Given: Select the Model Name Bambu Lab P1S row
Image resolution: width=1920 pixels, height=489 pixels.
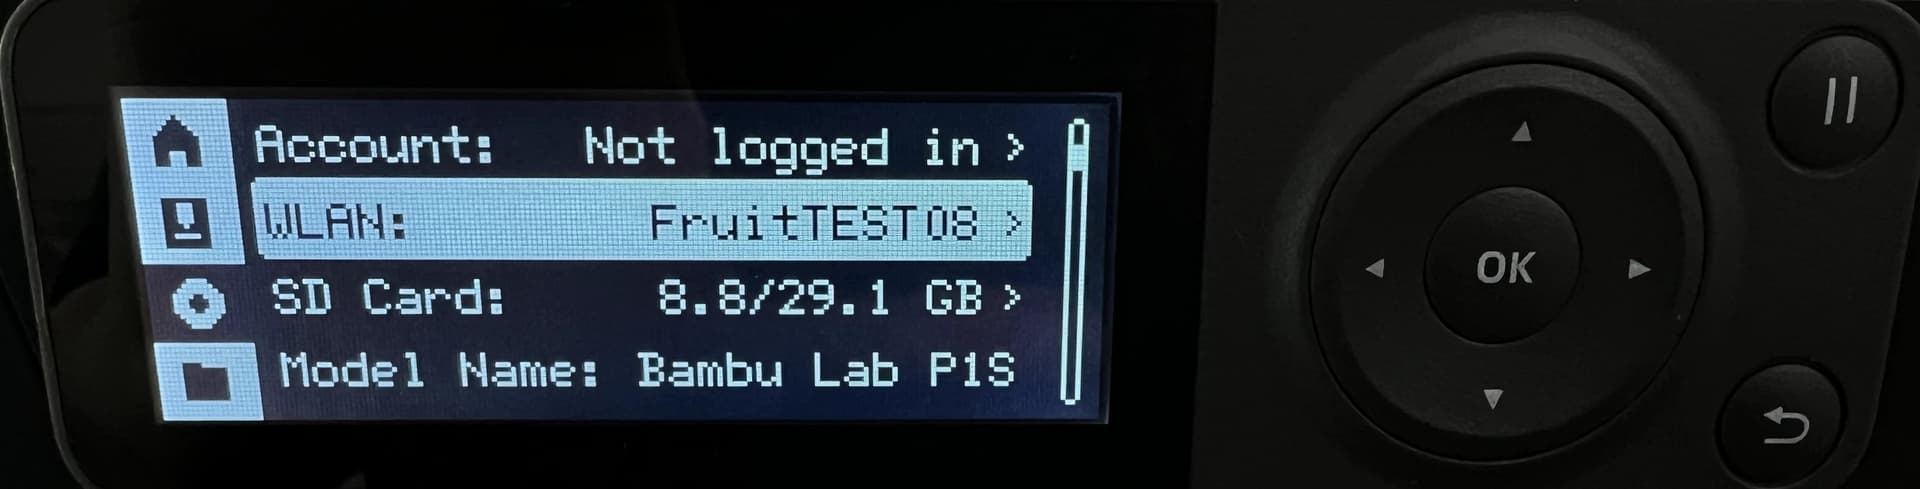Looking at the screenshot, I should pos(646,370).
